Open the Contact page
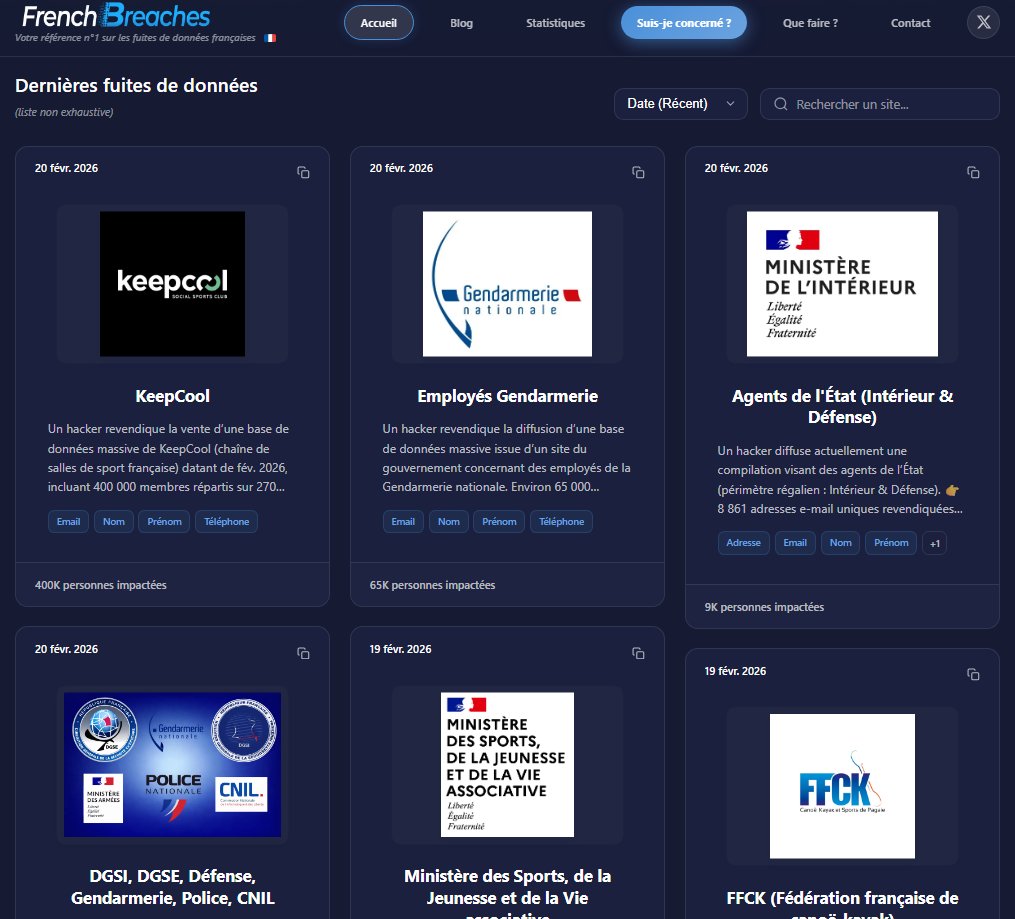The image size is (1015, 919). [x=909, y=22]
